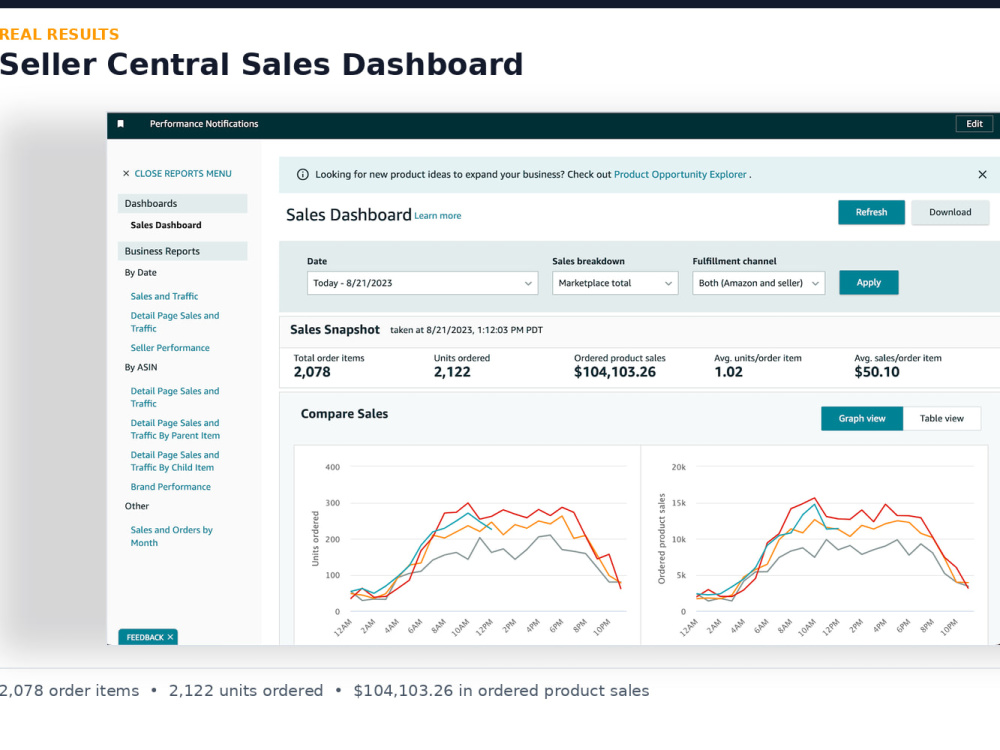Click the bookmark icon beside Performance Notifications

(121, 124)
